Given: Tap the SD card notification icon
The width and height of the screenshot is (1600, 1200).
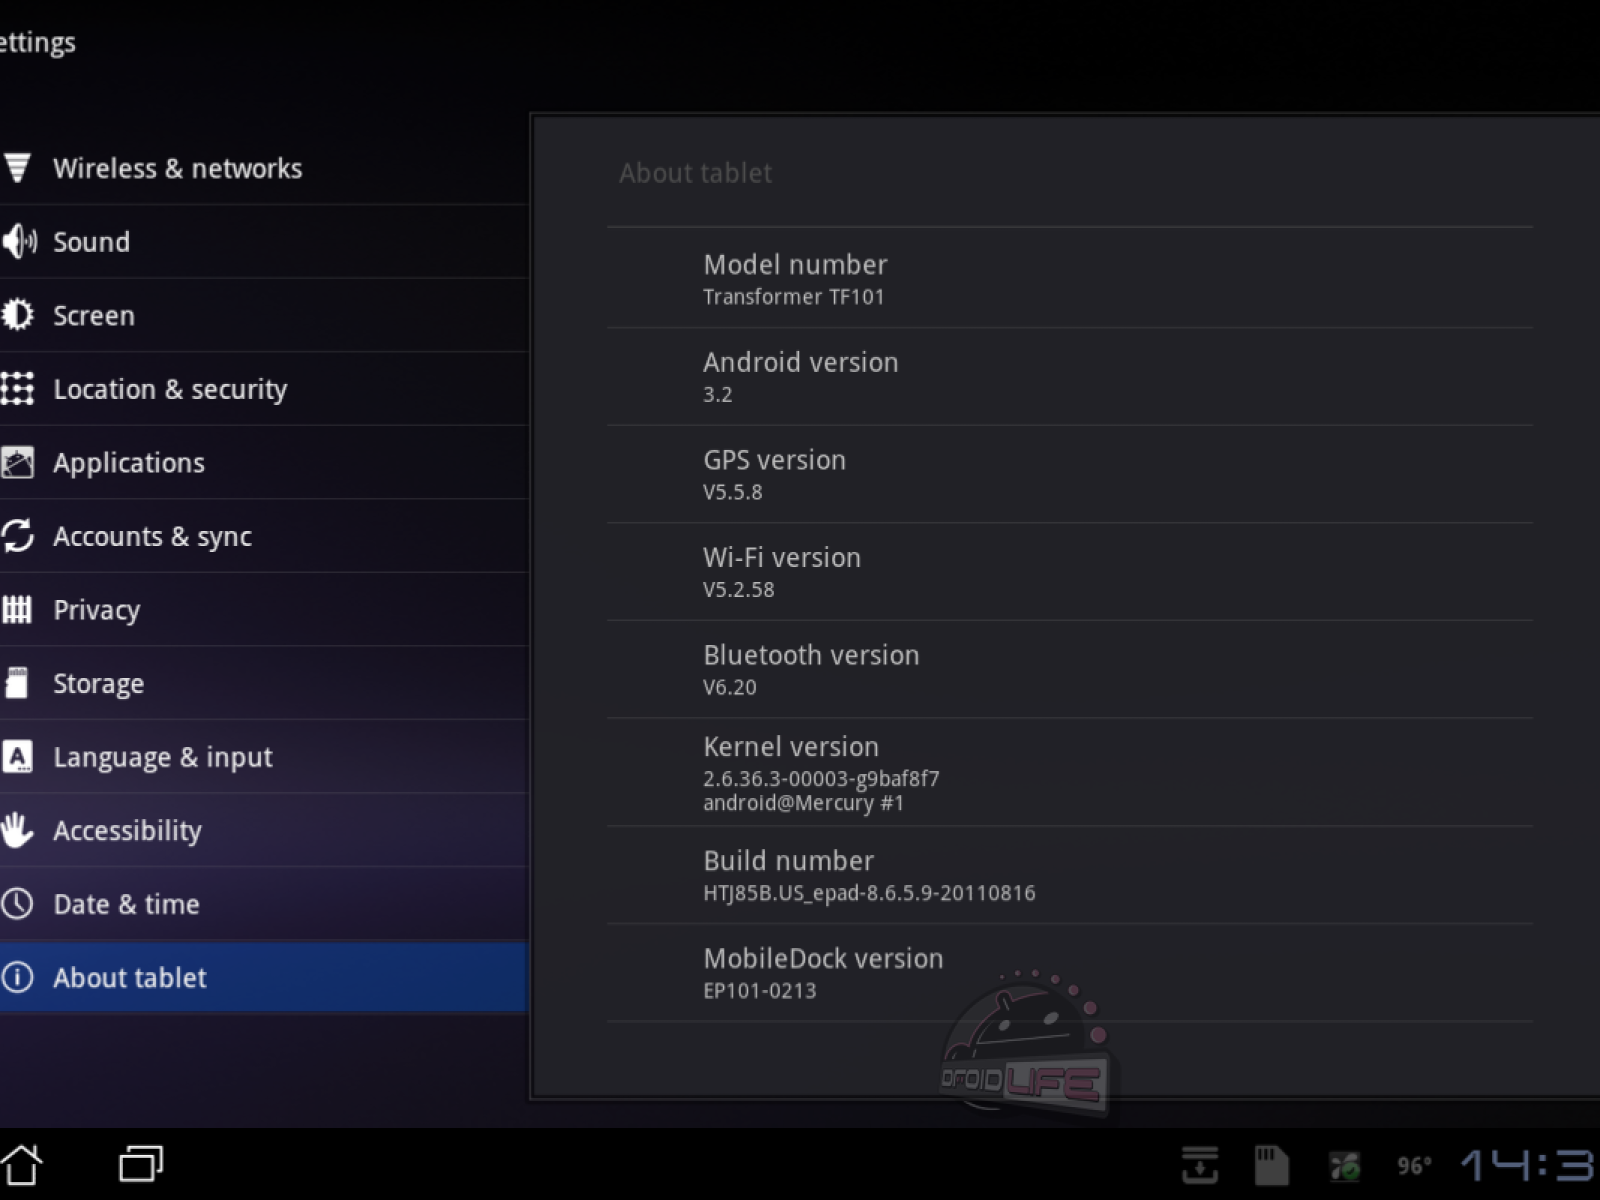Looking at the screenshot, I should (1271, 1165).
